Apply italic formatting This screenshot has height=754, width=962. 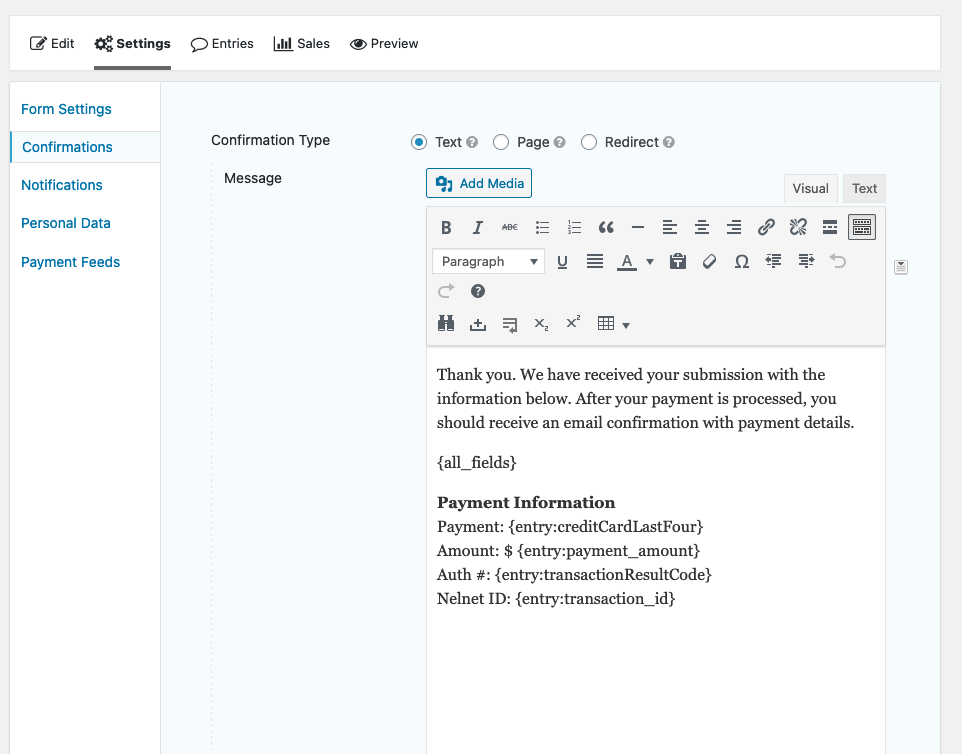[x=477, y=228]
